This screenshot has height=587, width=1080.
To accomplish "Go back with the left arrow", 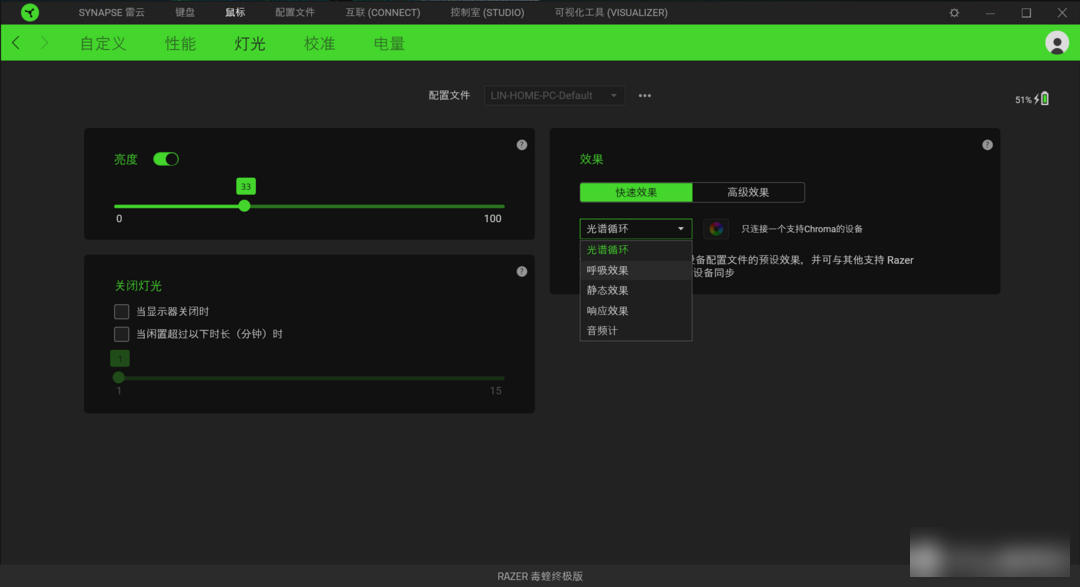I will coord(16,43).
